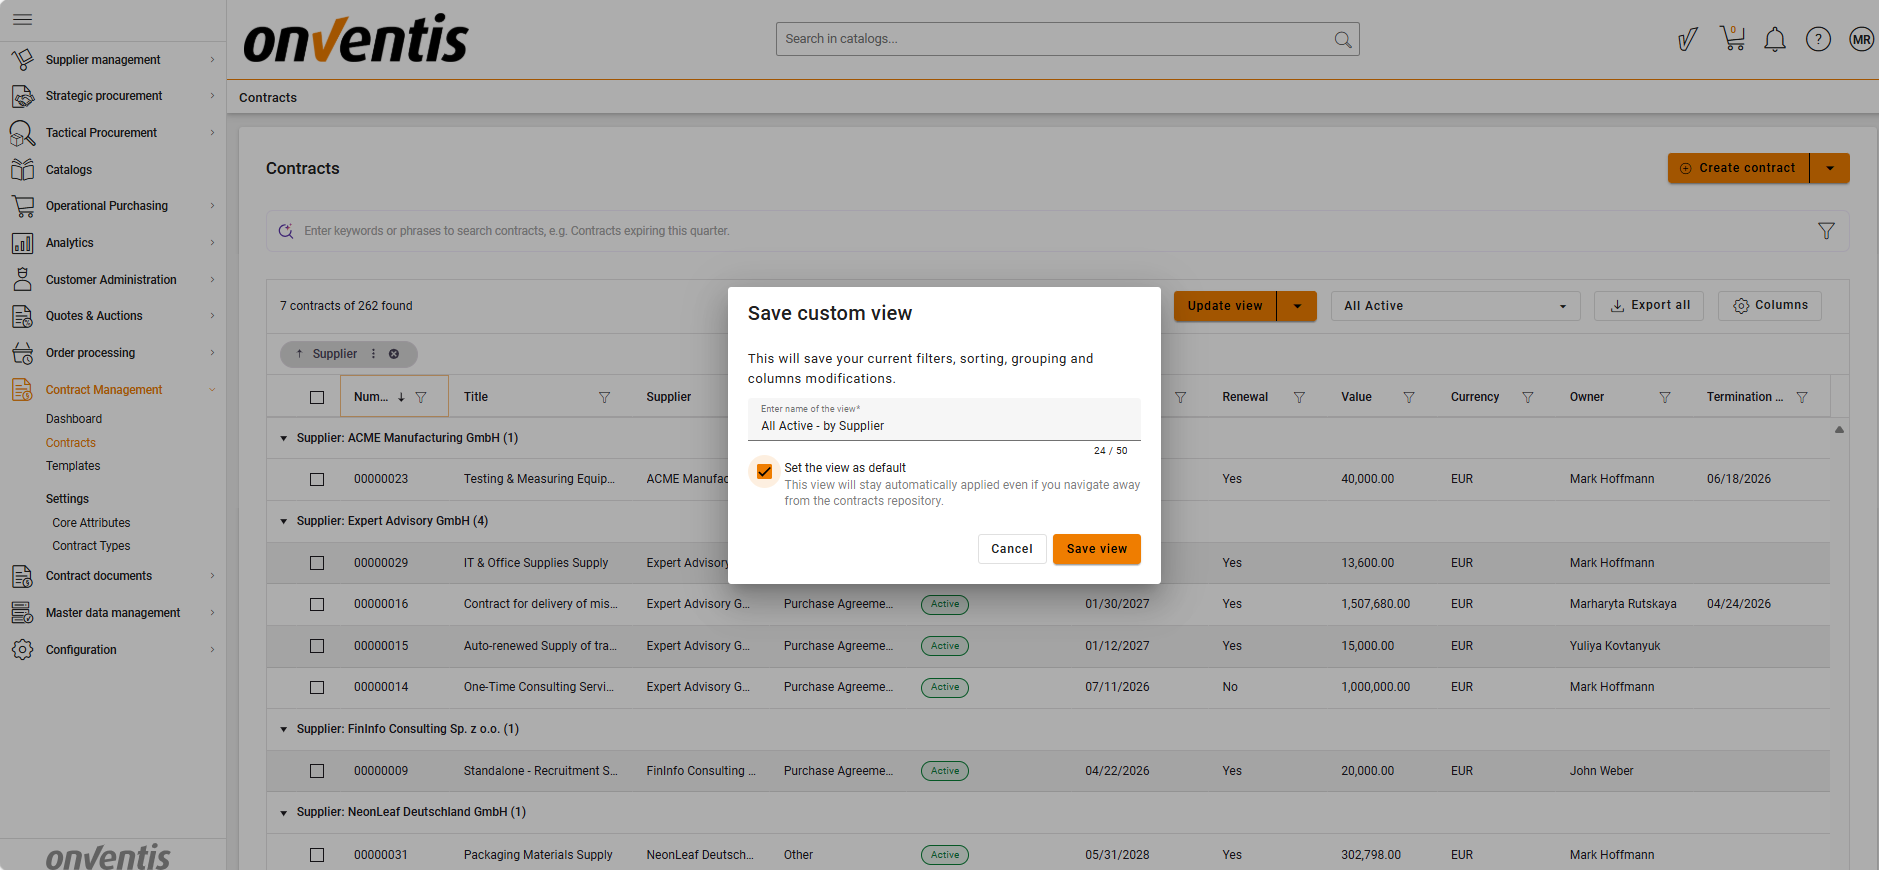Click the catalog search magnifier icon
This screenshot has width=1879, height=870.
point(1342,40)
